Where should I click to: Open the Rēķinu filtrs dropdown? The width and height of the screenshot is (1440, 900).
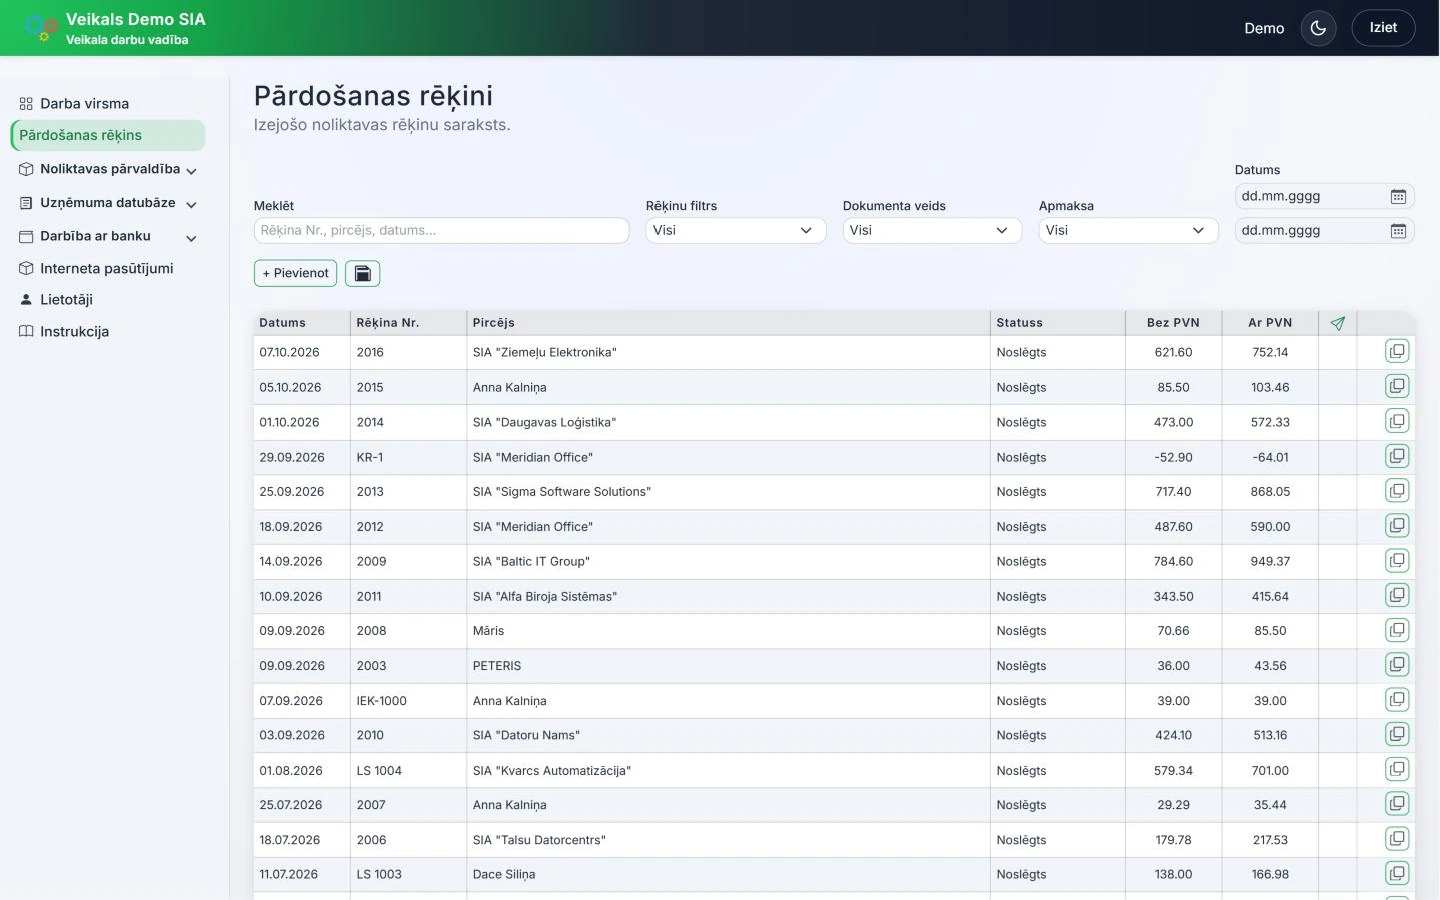[735, 230]
